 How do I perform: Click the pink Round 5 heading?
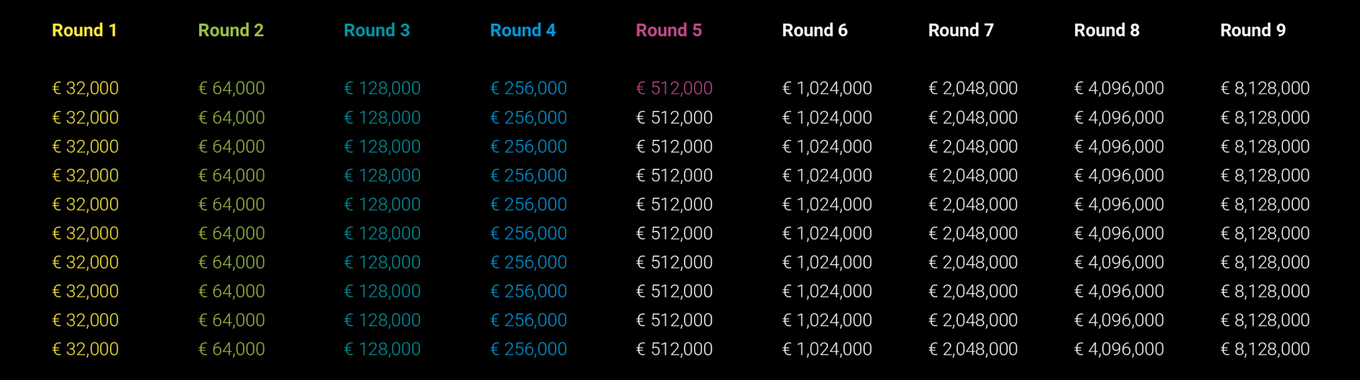(x=669, y=30)
